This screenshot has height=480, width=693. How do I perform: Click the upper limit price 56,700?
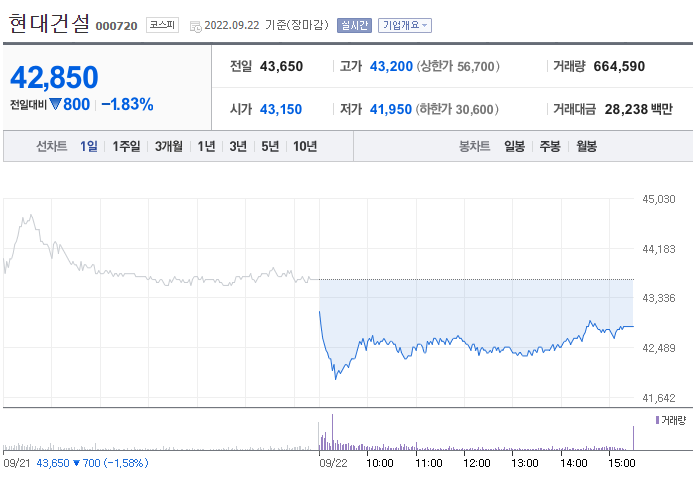click(476, 67)
